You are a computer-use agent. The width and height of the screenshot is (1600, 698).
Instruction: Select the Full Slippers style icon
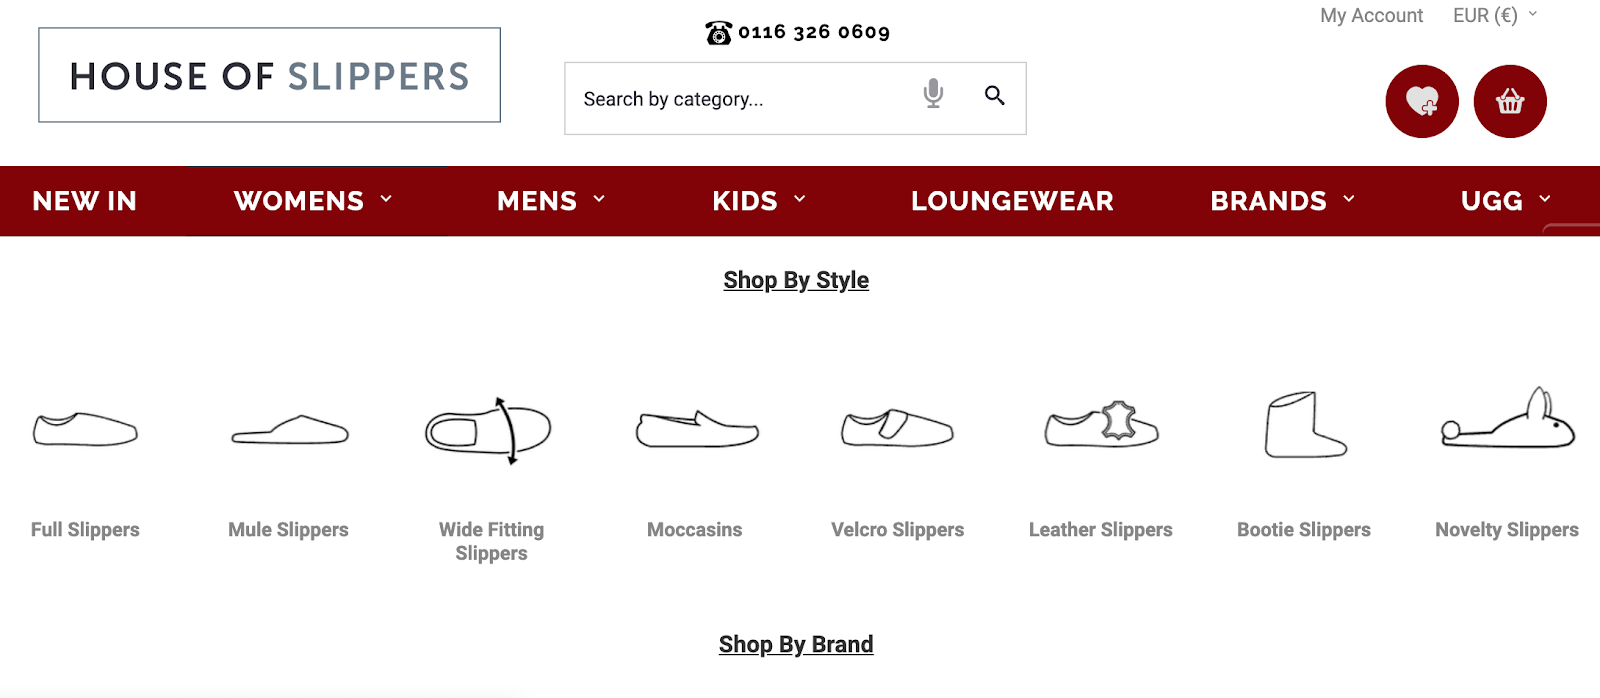[x=85, y=430]
